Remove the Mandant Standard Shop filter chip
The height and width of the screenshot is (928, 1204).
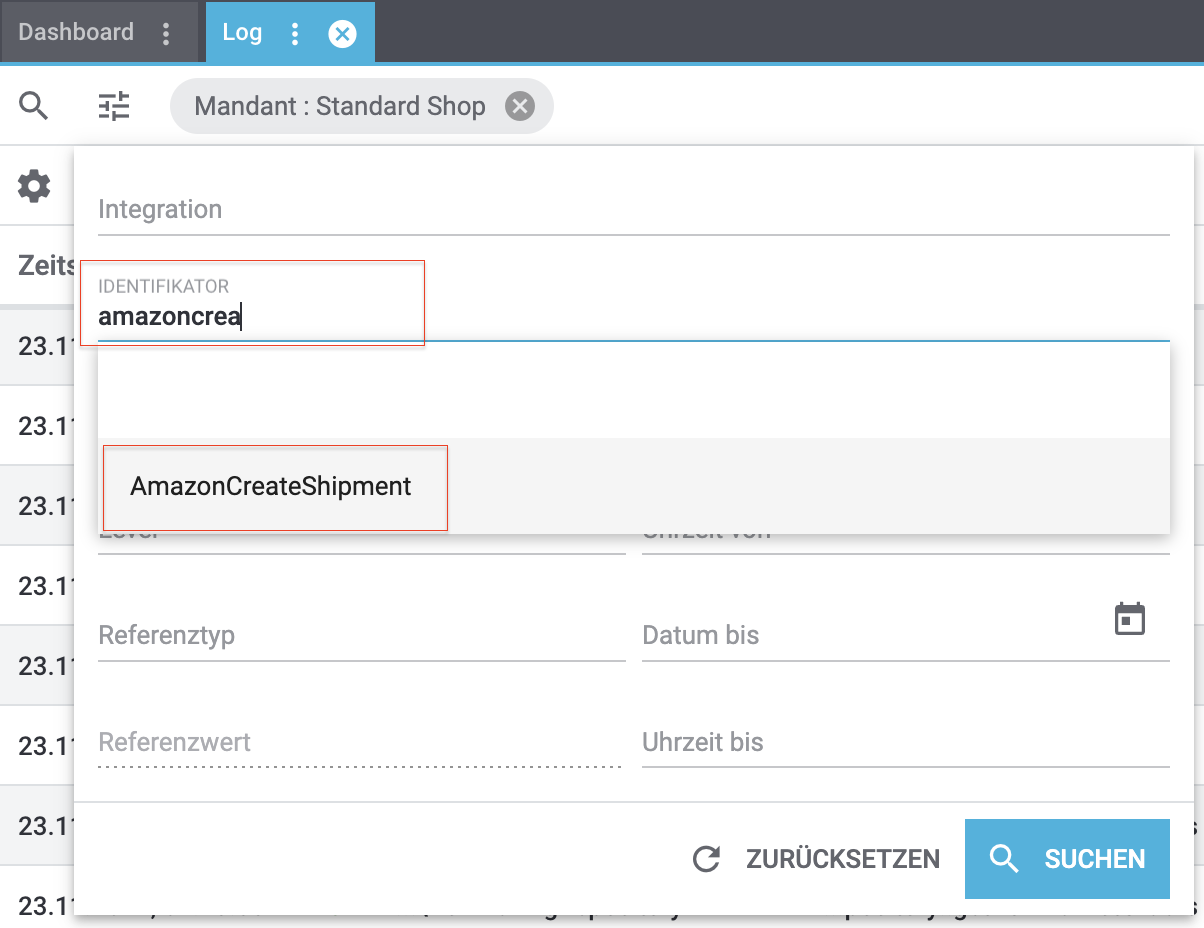[519, 106]
